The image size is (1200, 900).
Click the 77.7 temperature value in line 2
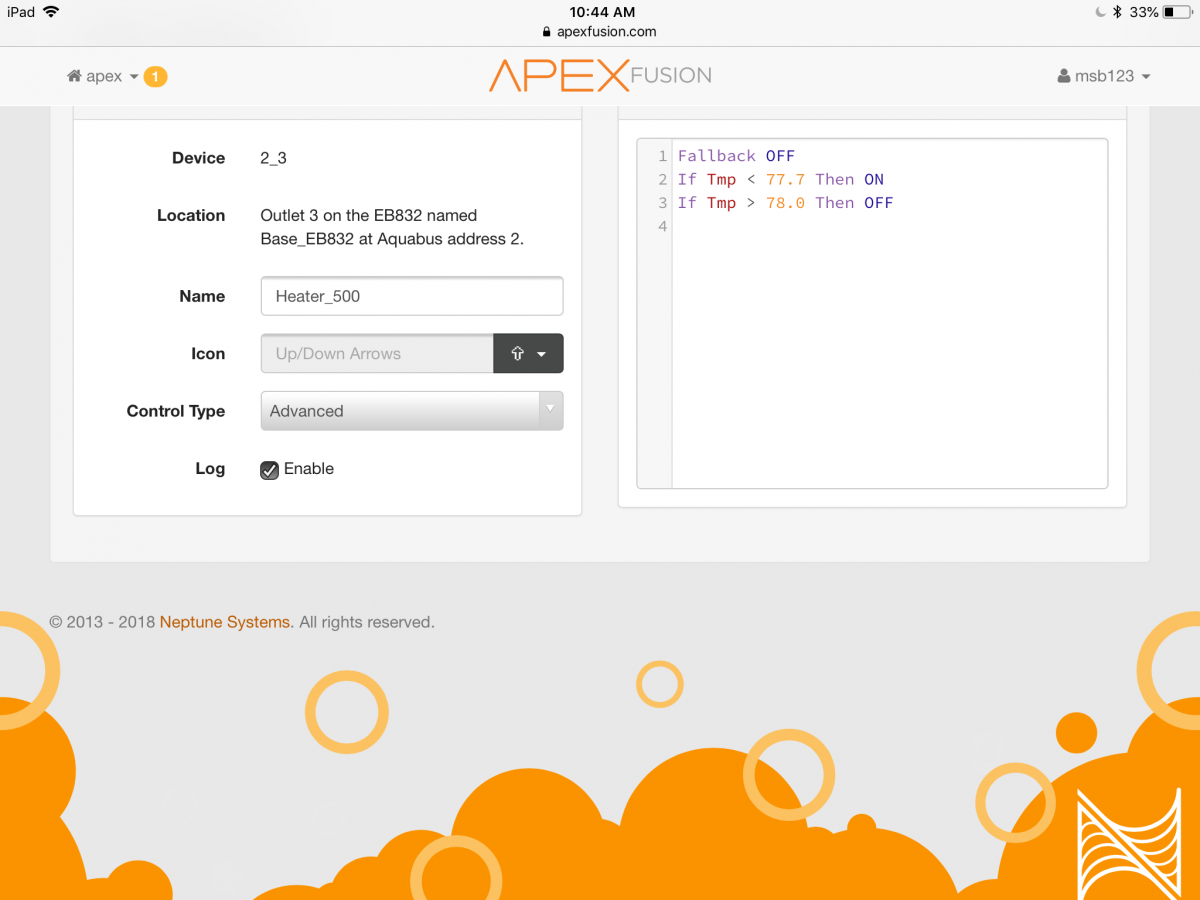pos(785,180)
